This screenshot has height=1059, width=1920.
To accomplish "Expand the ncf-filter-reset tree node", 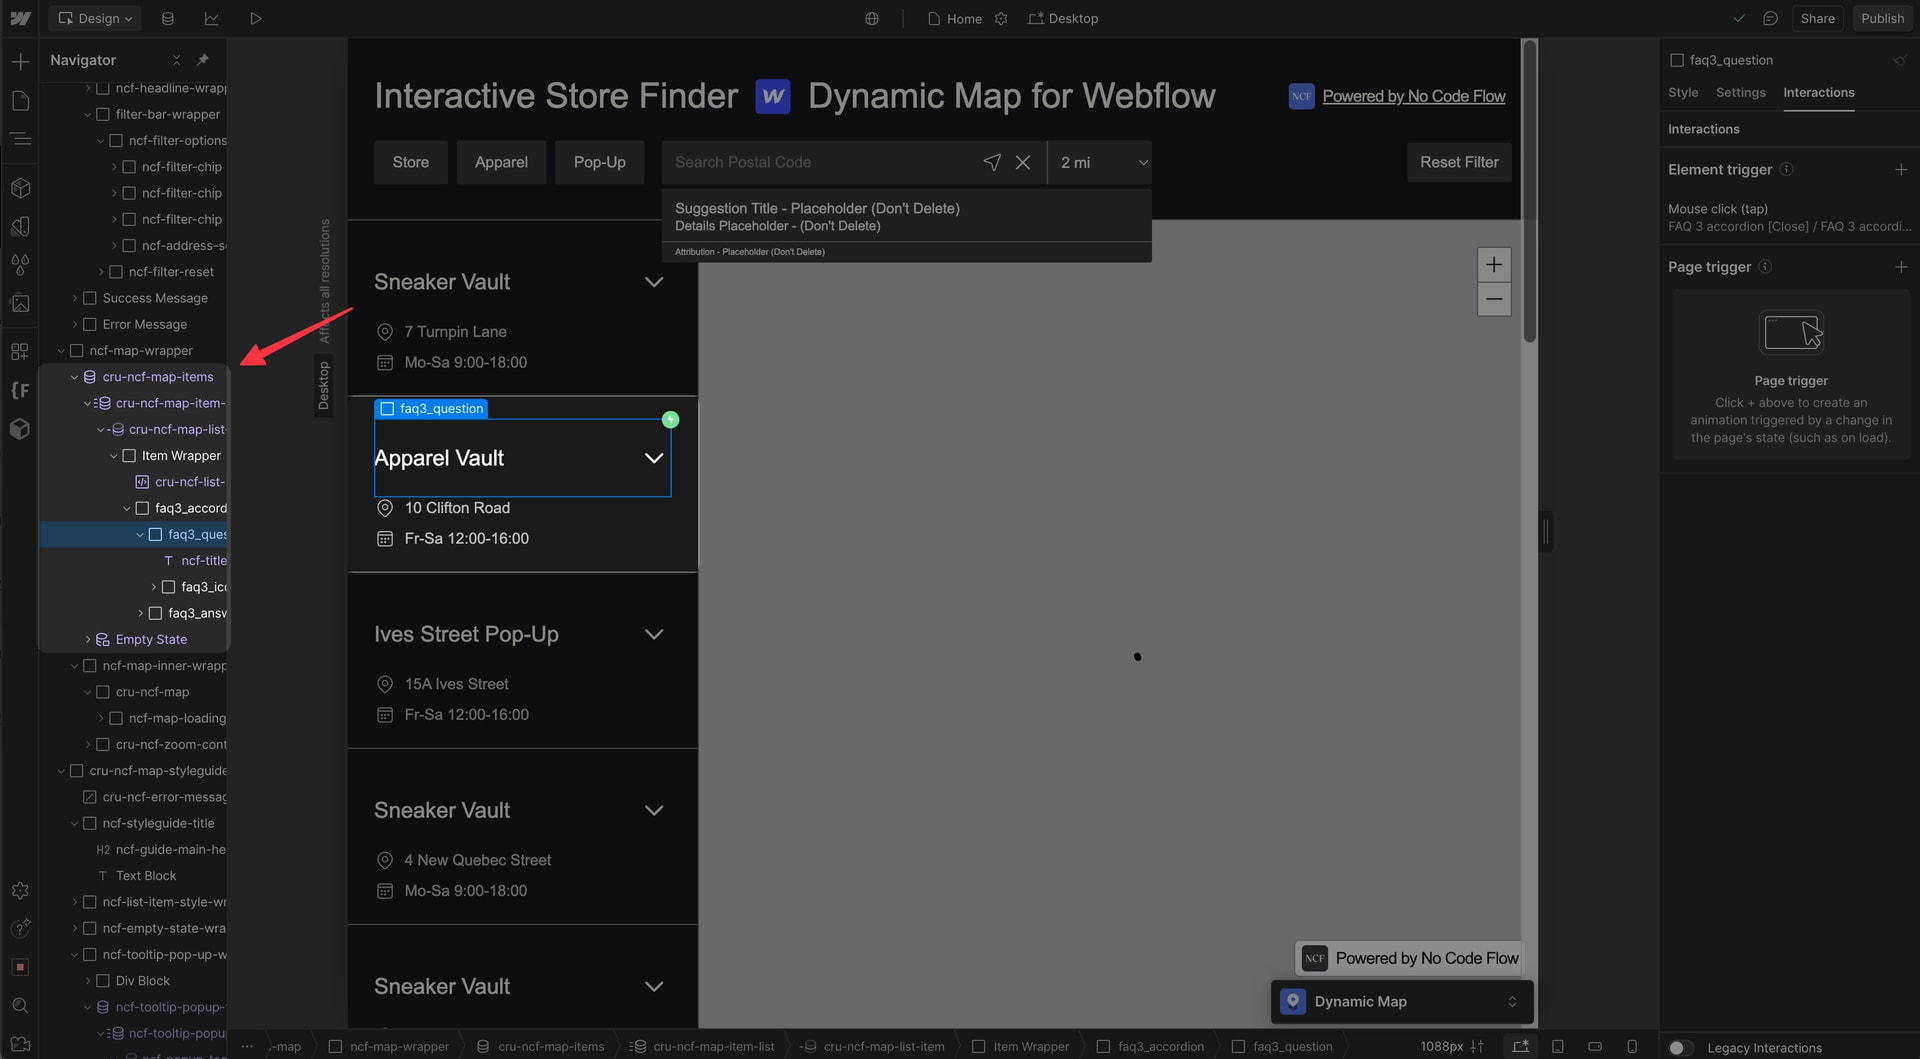I will coord(101,272).
